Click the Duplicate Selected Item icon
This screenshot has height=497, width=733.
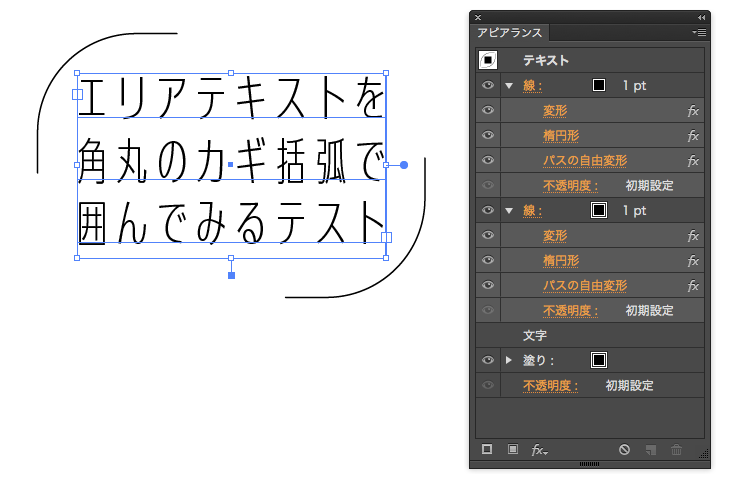tap(650, 450)
